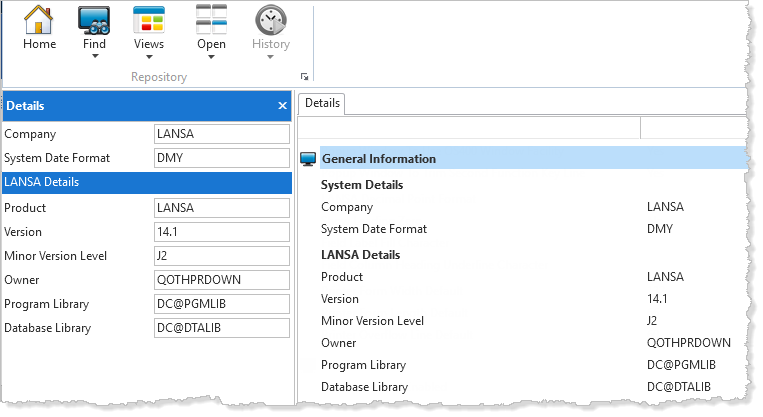Screen dimensions: 763x417
Task: Click the Details panel title
Action: pyautogui.click(x=25, y=106)
